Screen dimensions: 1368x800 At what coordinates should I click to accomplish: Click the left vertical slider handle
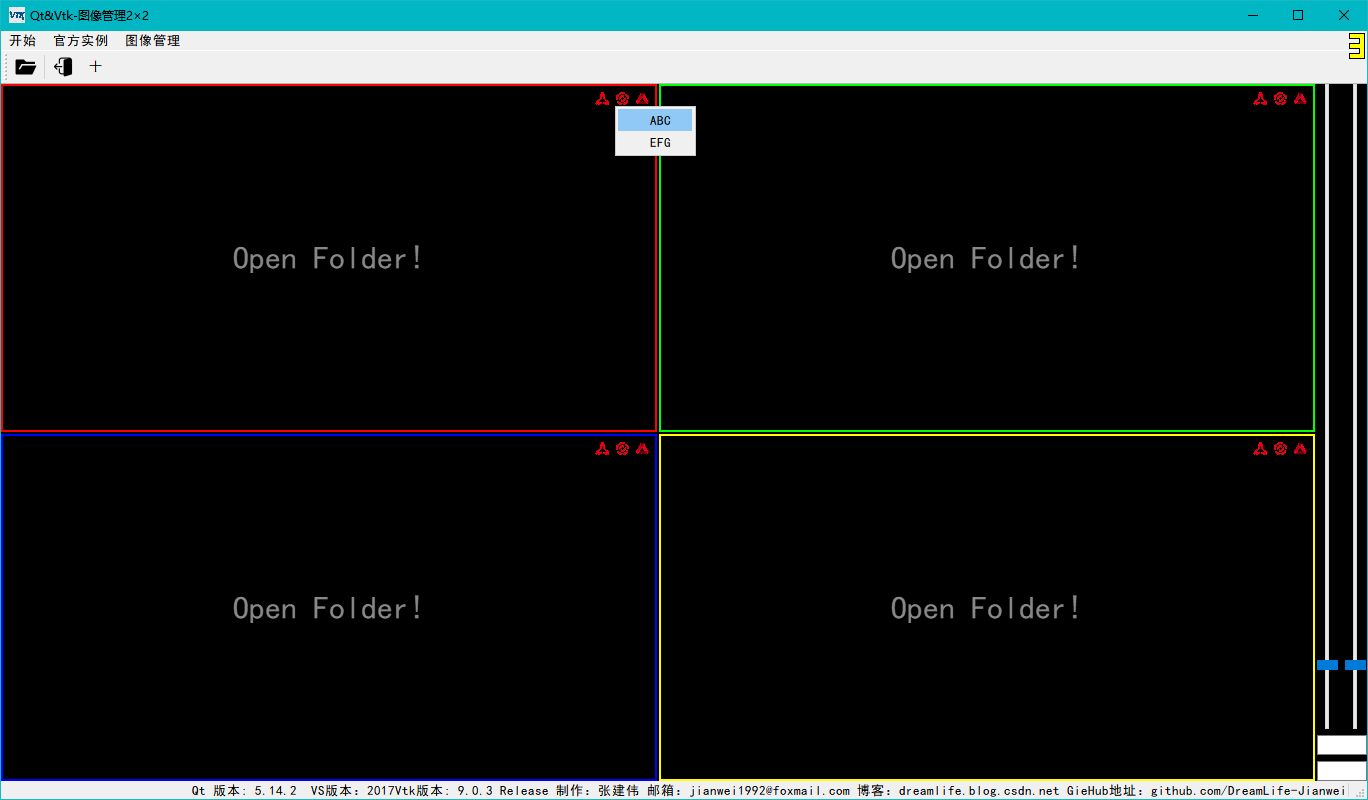(1327, 664)
